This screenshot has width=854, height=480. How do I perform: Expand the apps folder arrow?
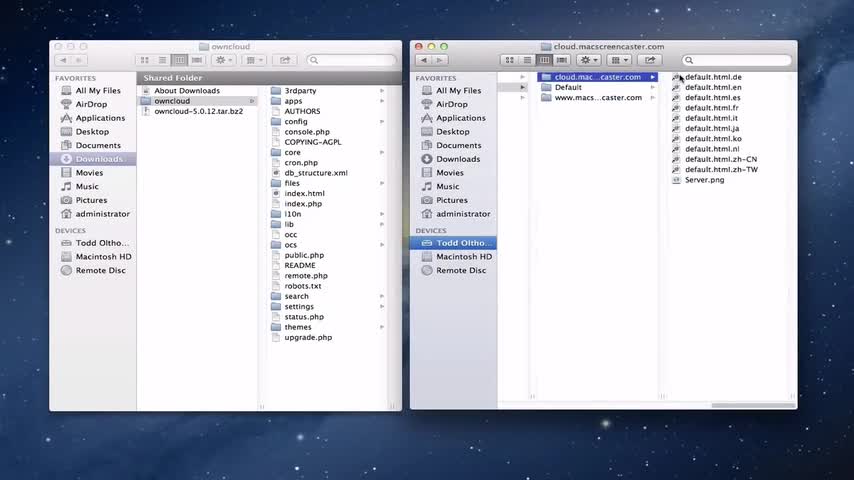point(382,101)
